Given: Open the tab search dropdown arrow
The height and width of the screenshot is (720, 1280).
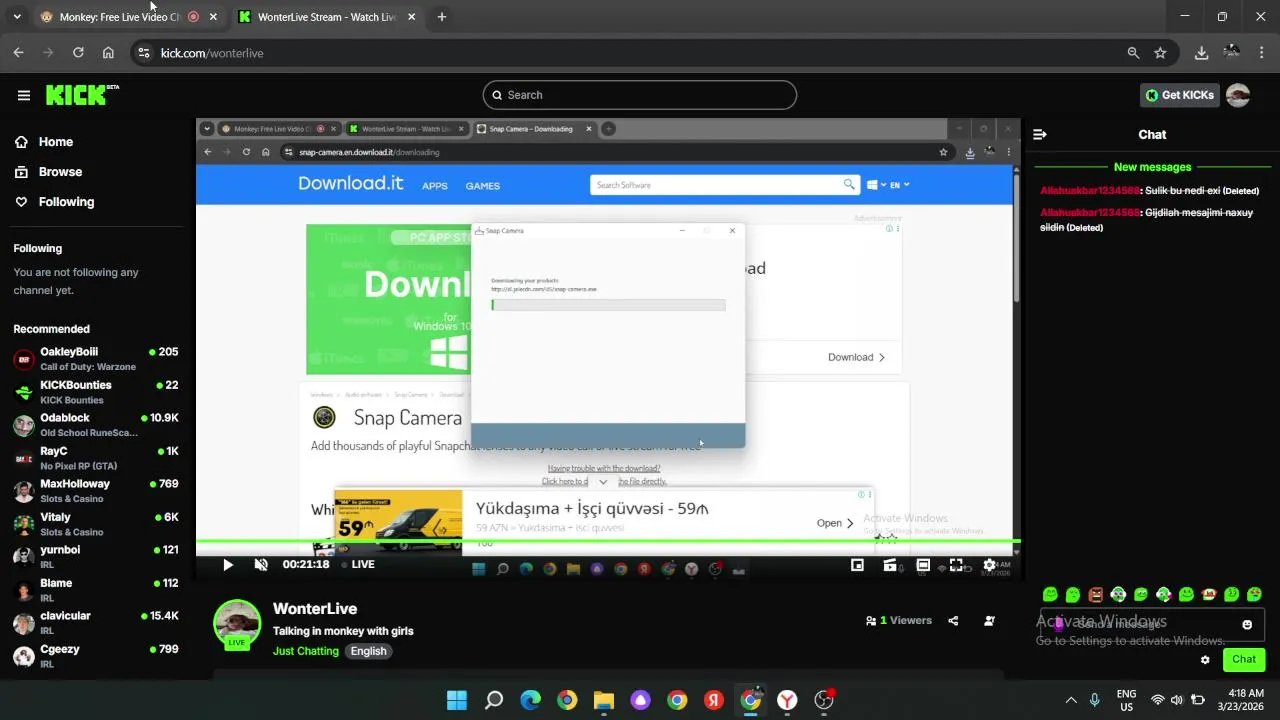Looking at the screenshot, I should (17, 17).
